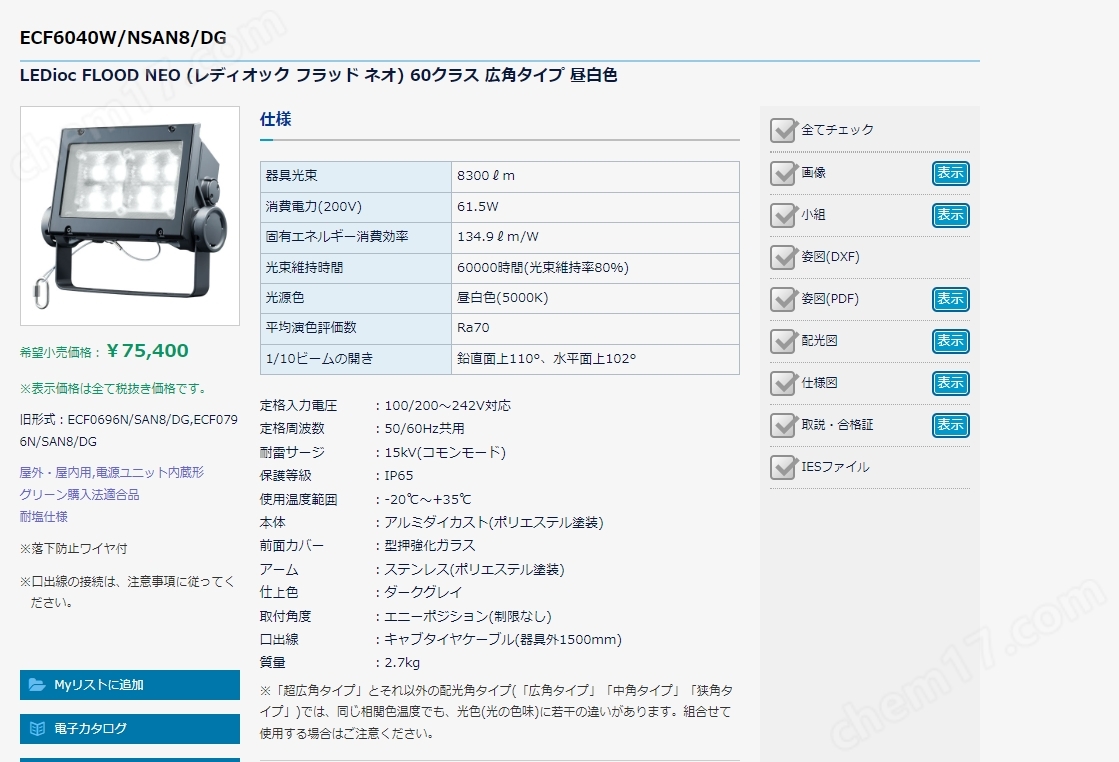
Task: Toggle the 全てチェック checkbox
Action: [783, 130]
